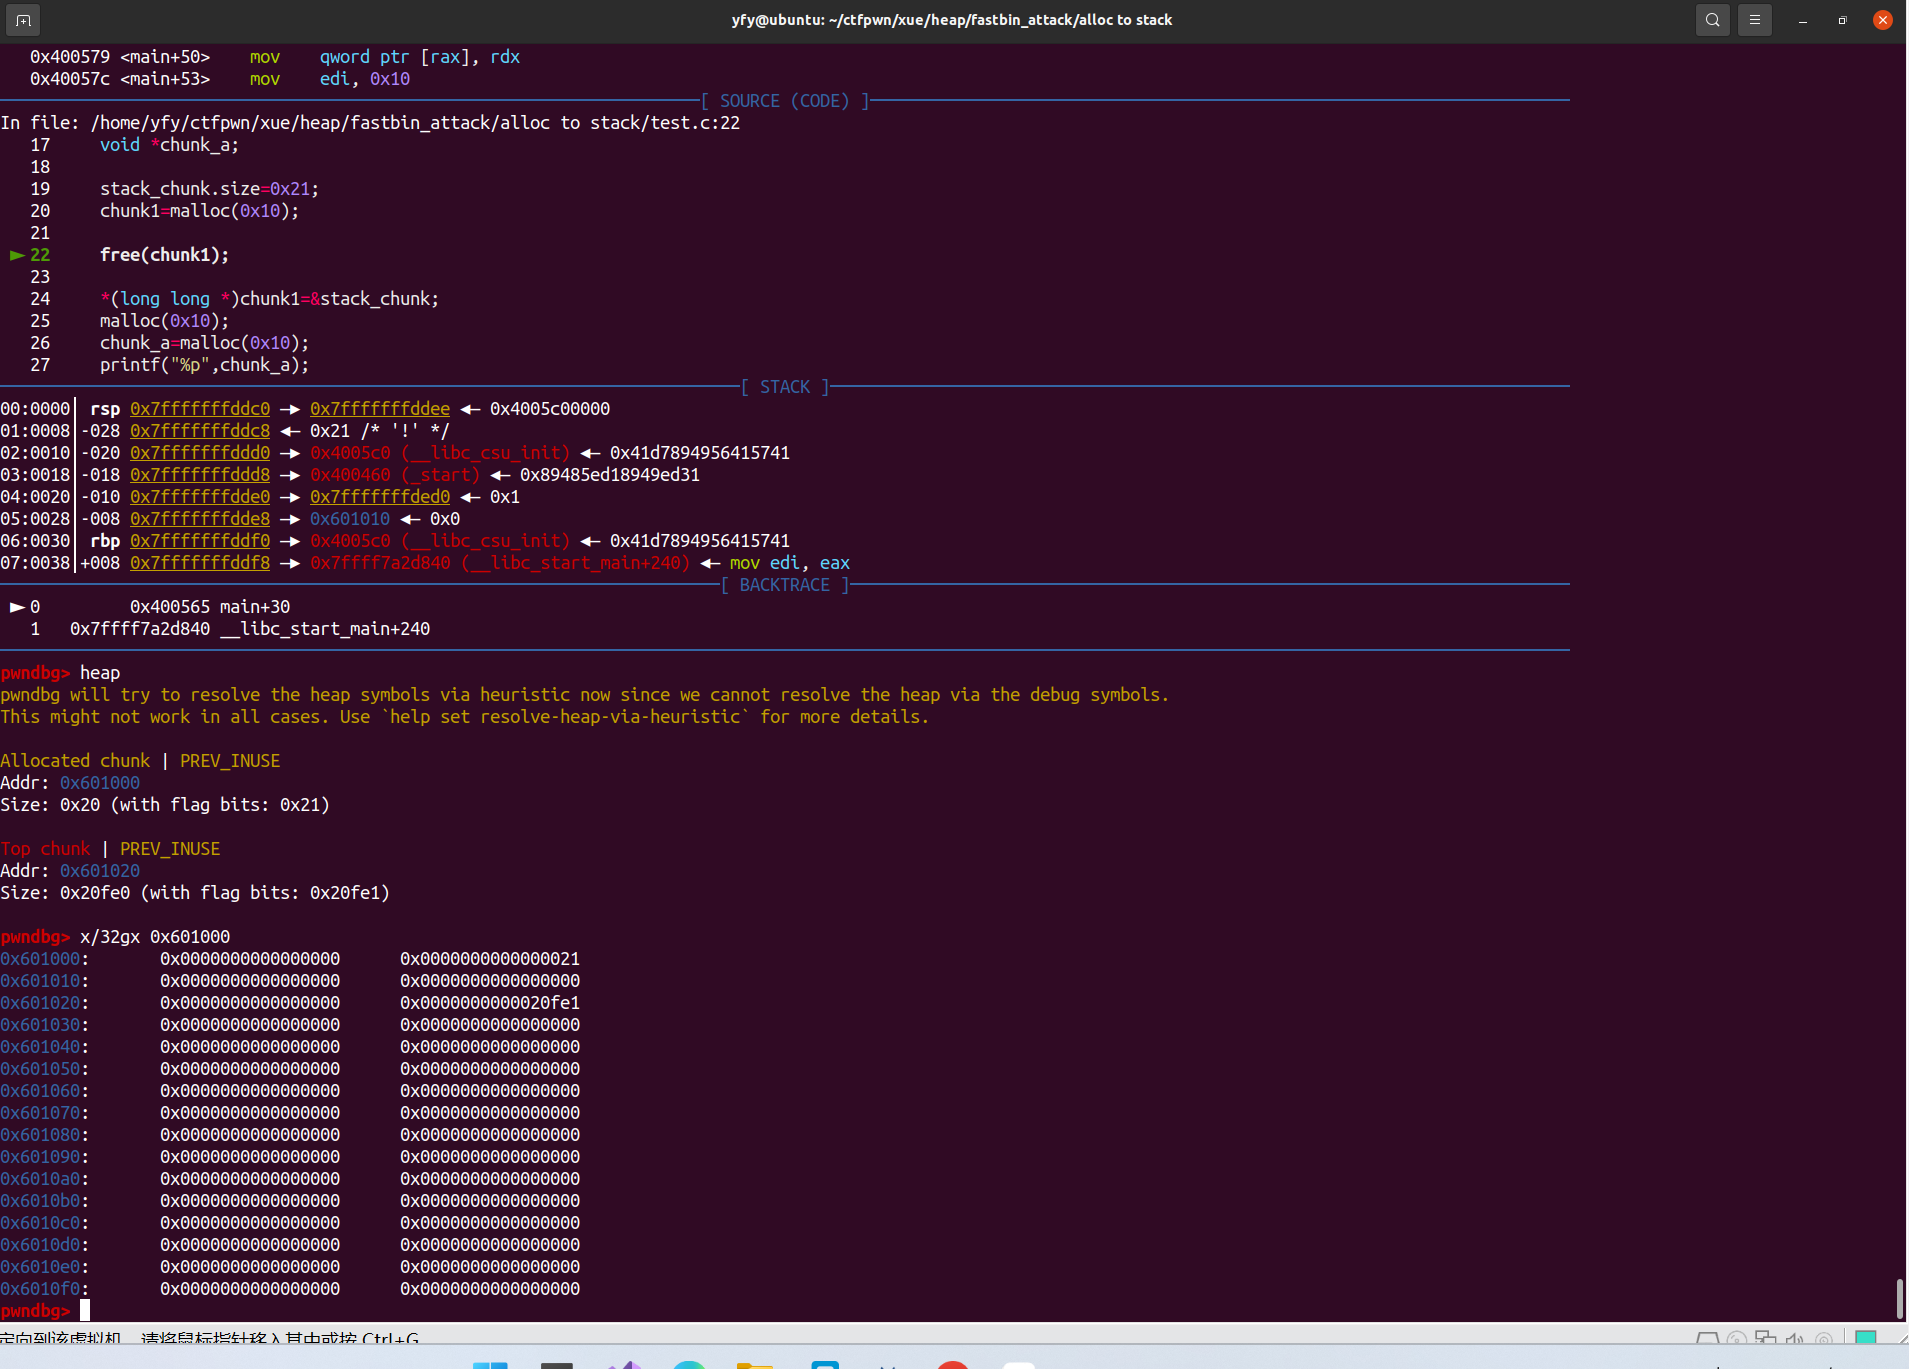Viewport: 1909px width, 1369px height.
Task: Click source line 17 'void *chunk_a;'
Action: tap(170, 145)
